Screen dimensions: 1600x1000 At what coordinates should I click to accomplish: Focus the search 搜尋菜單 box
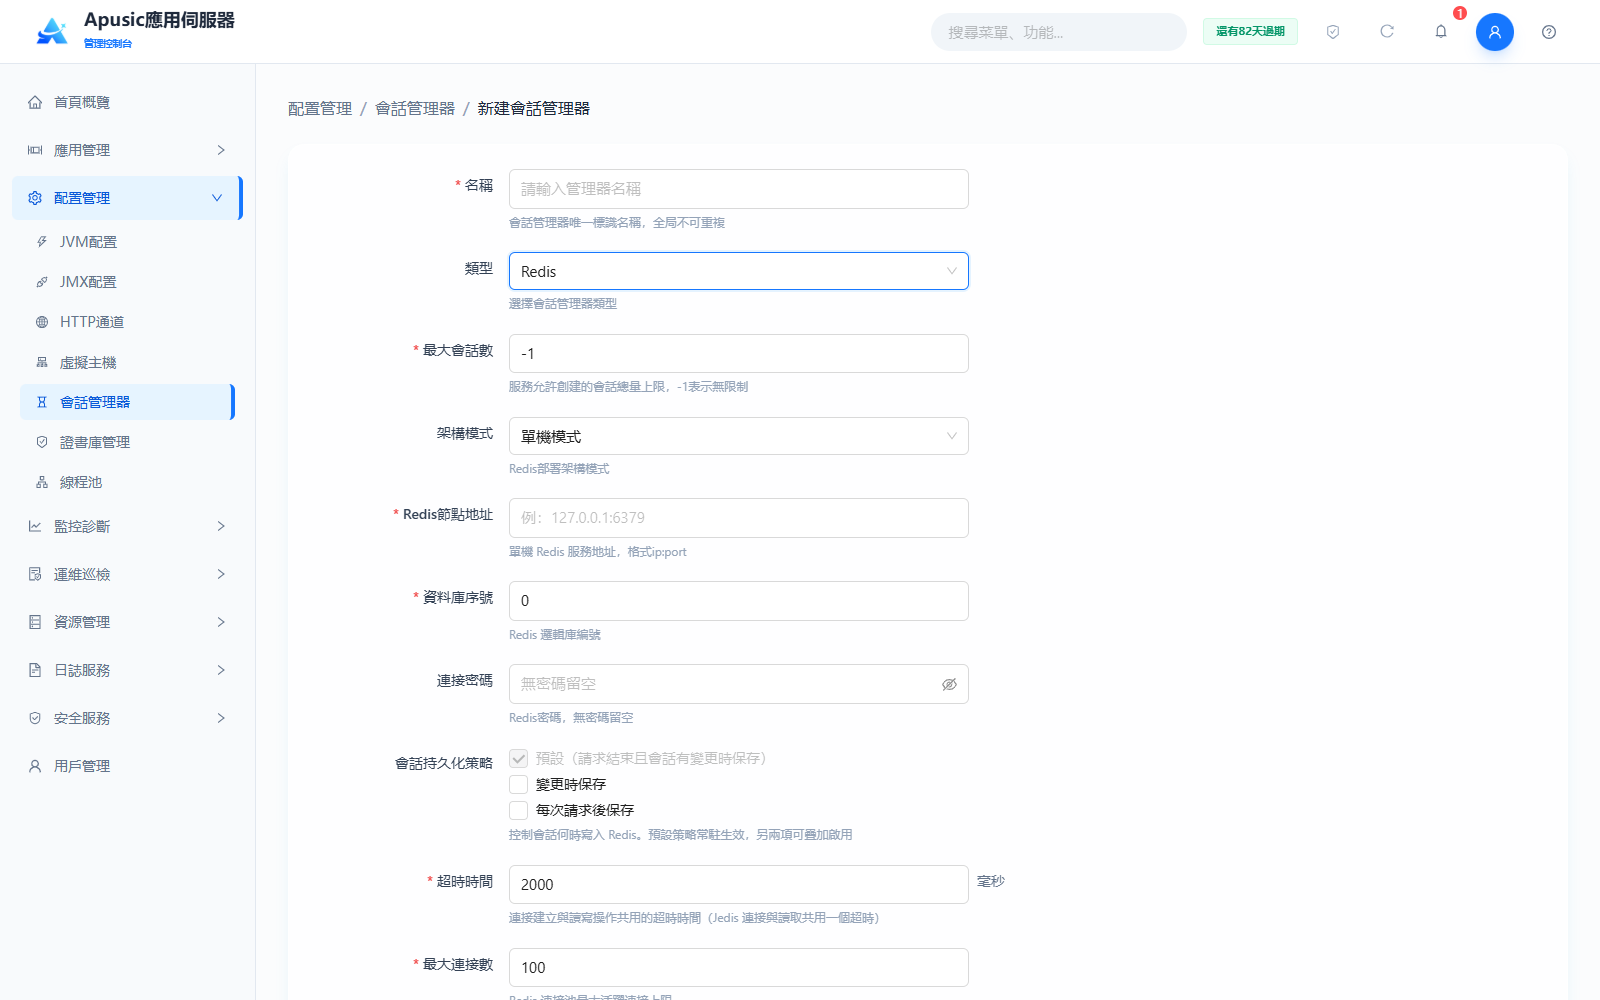click(x=1058, y=32)
